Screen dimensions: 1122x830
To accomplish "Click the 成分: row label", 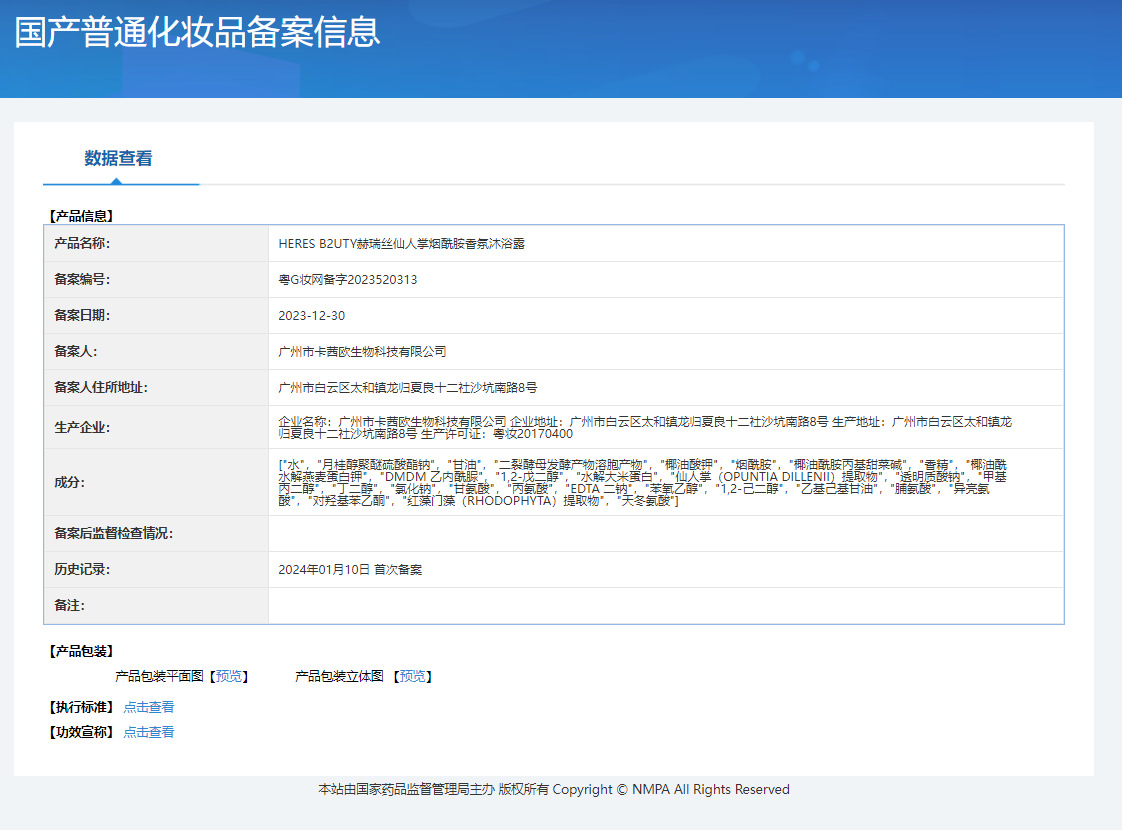I will 69,482.
